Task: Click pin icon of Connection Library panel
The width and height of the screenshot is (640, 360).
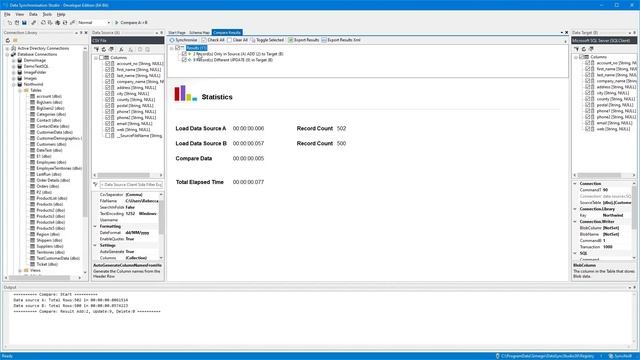Action: 81,33
